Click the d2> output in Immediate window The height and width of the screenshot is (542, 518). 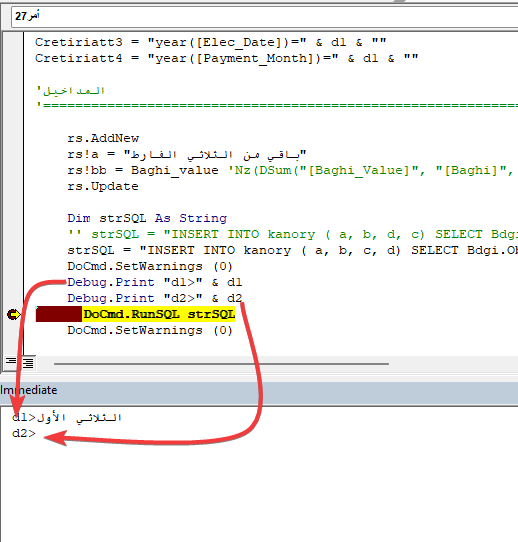click(24, 433)
